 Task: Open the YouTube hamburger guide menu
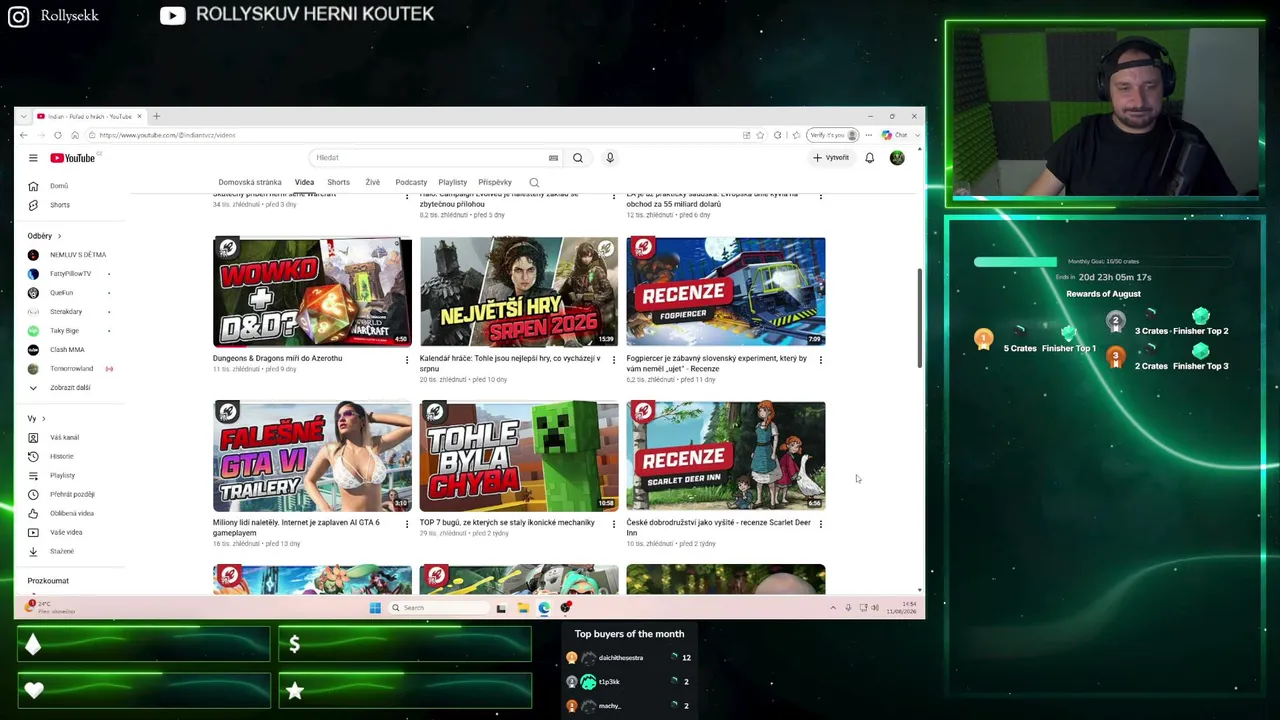(33, 158)
